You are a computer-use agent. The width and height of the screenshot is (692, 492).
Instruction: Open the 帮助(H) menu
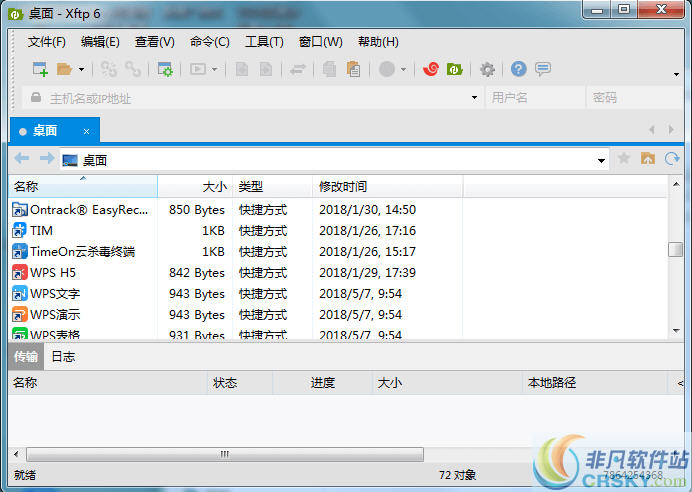[x=378, y=42]
